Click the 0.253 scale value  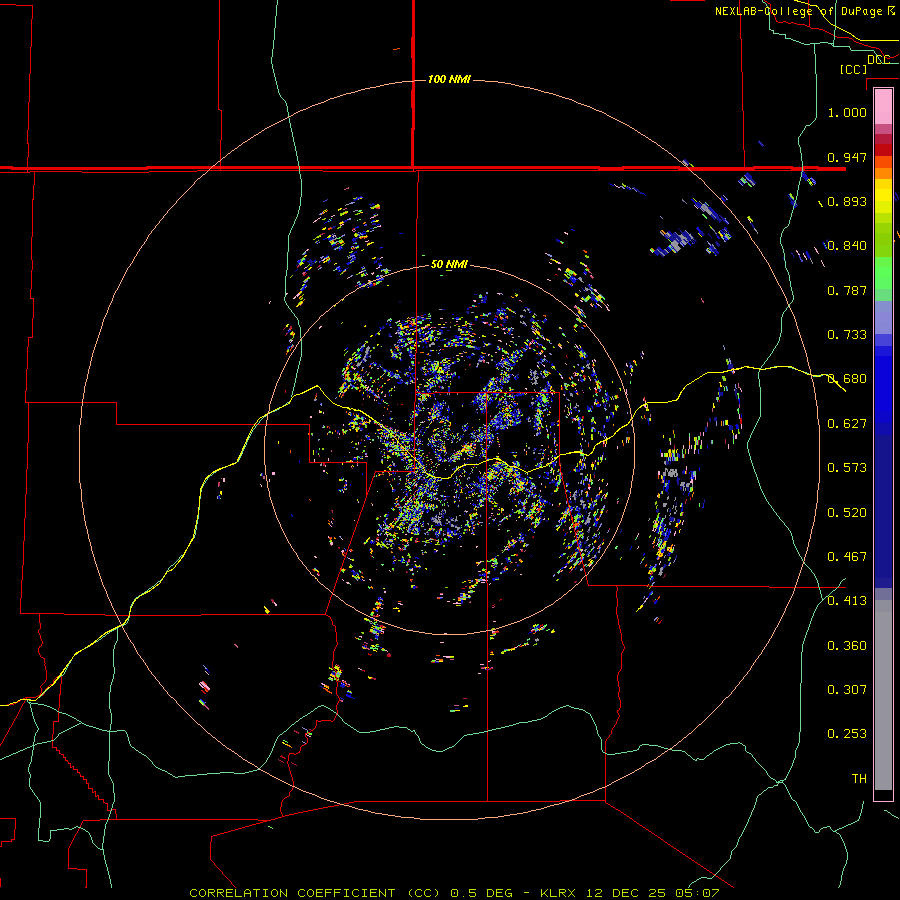click(847, 734)
